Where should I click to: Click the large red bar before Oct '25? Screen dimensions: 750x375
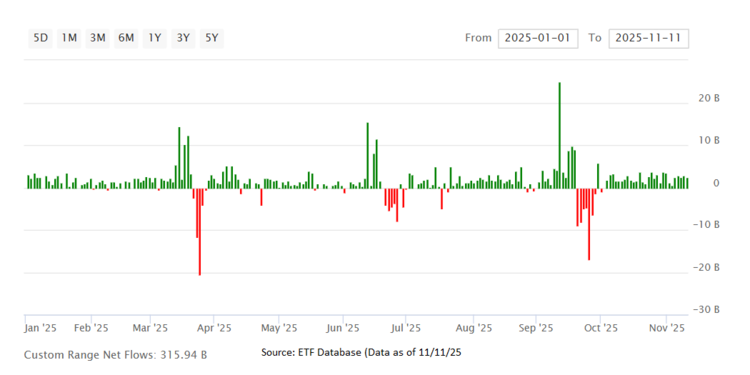tap(589, 224)
